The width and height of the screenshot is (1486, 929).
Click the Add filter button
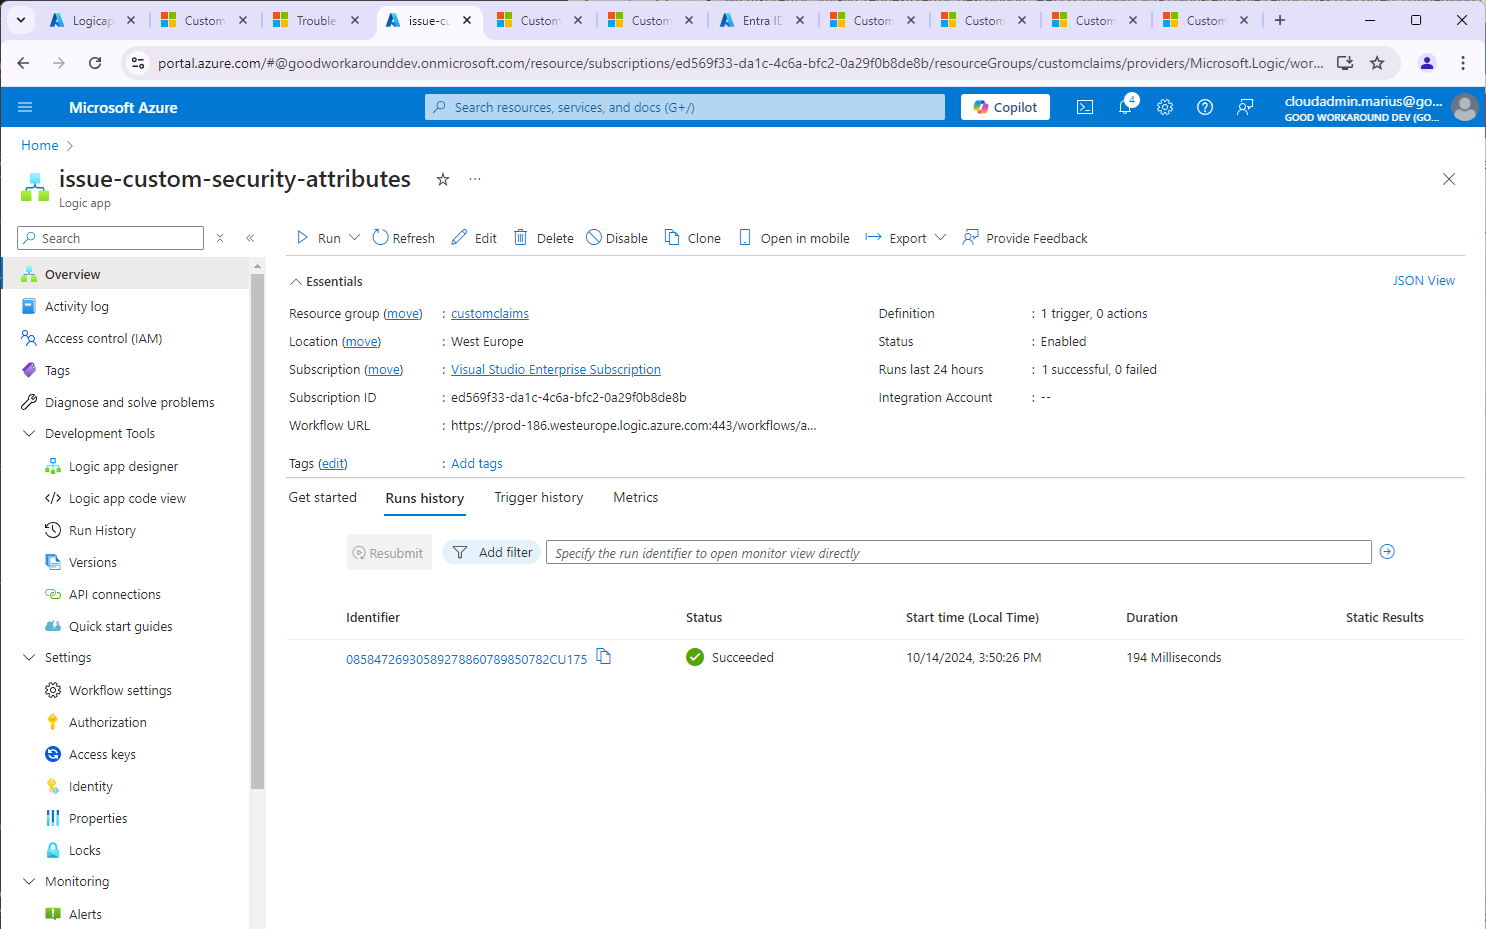[492, 552]
